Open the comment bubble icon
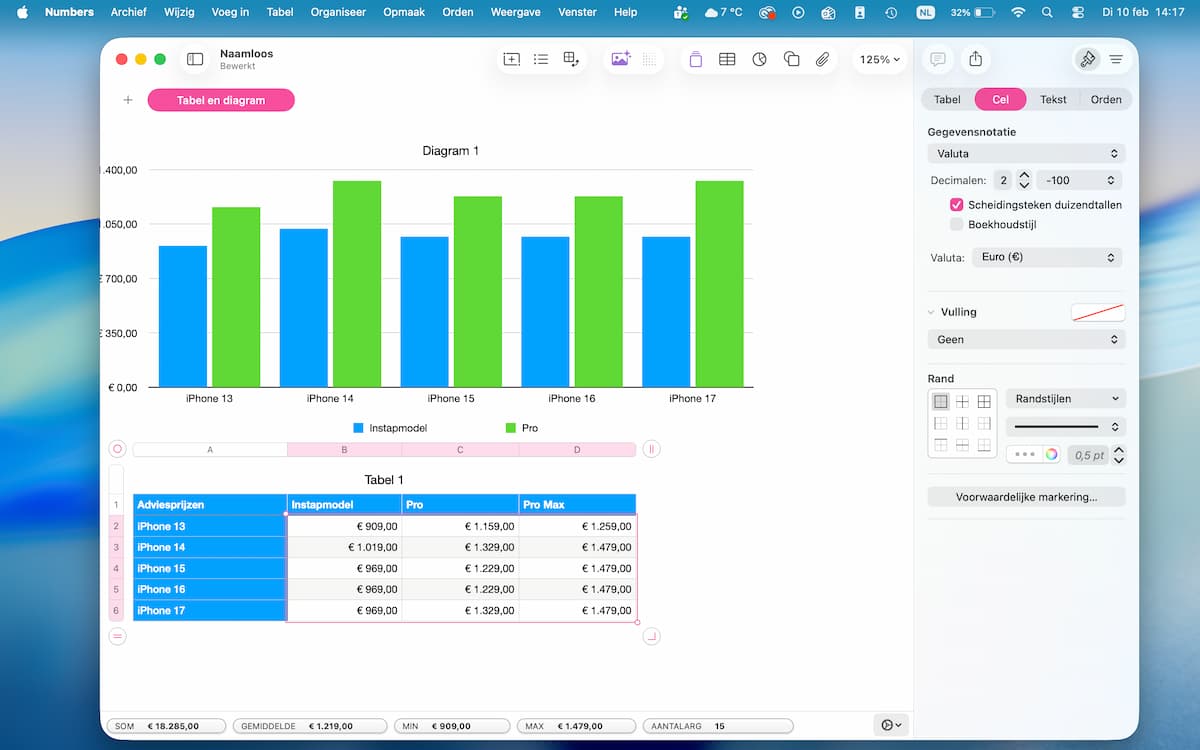The width and height of the screenshot is (1200, 750). coord(937,60)
